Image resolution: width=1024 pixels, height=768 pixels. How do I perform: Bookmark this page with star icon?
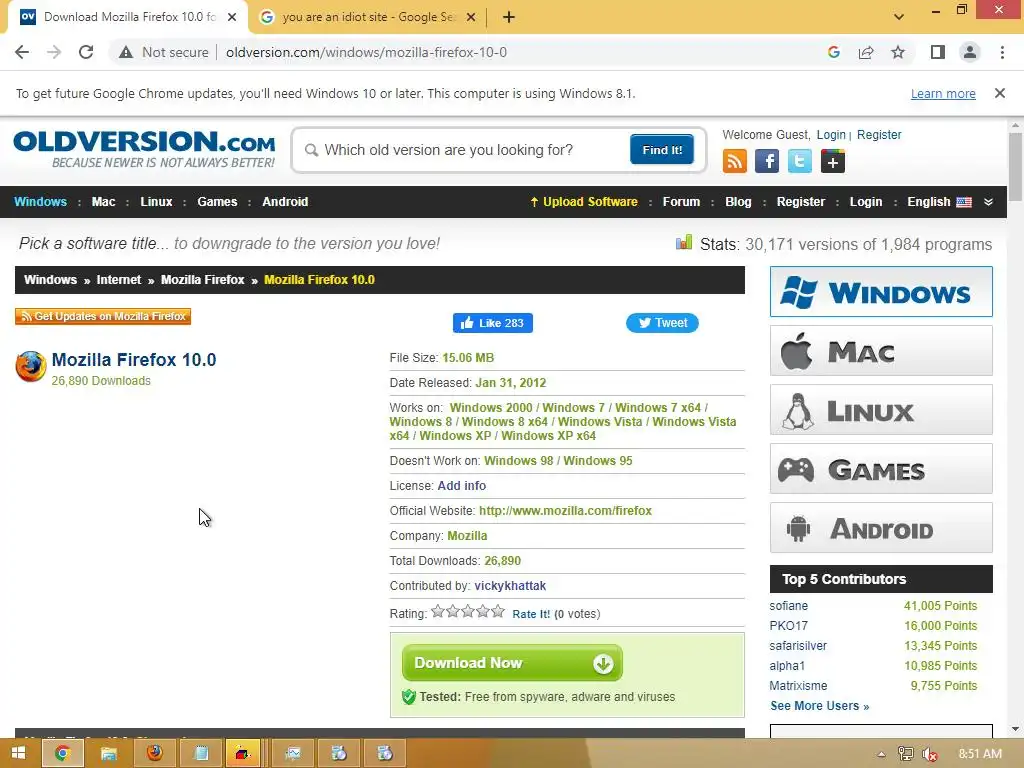coord(898,52)
